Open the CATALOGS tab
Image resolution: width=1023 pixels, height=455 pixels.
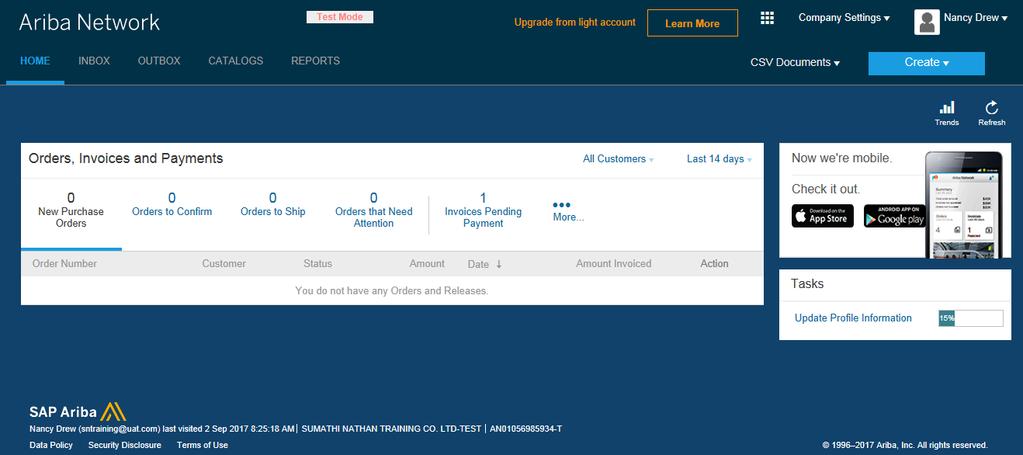[x=236, y=61]
